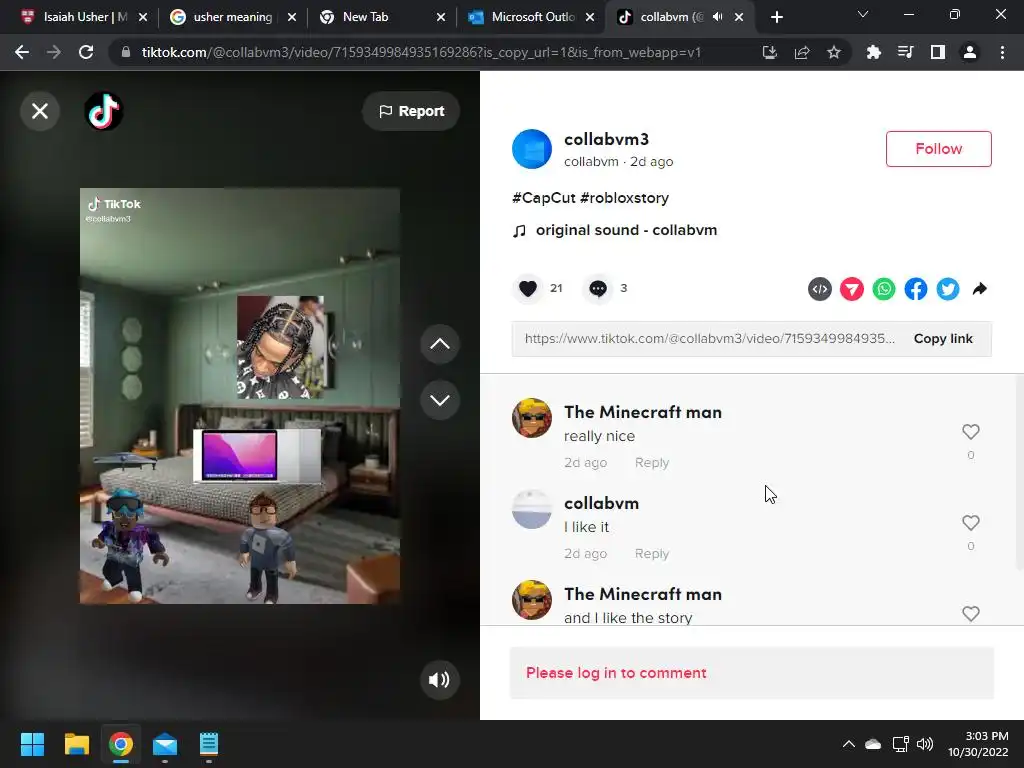Click the video player to pause
This screenshot has width=1024, height=768.
coord(240,396)
